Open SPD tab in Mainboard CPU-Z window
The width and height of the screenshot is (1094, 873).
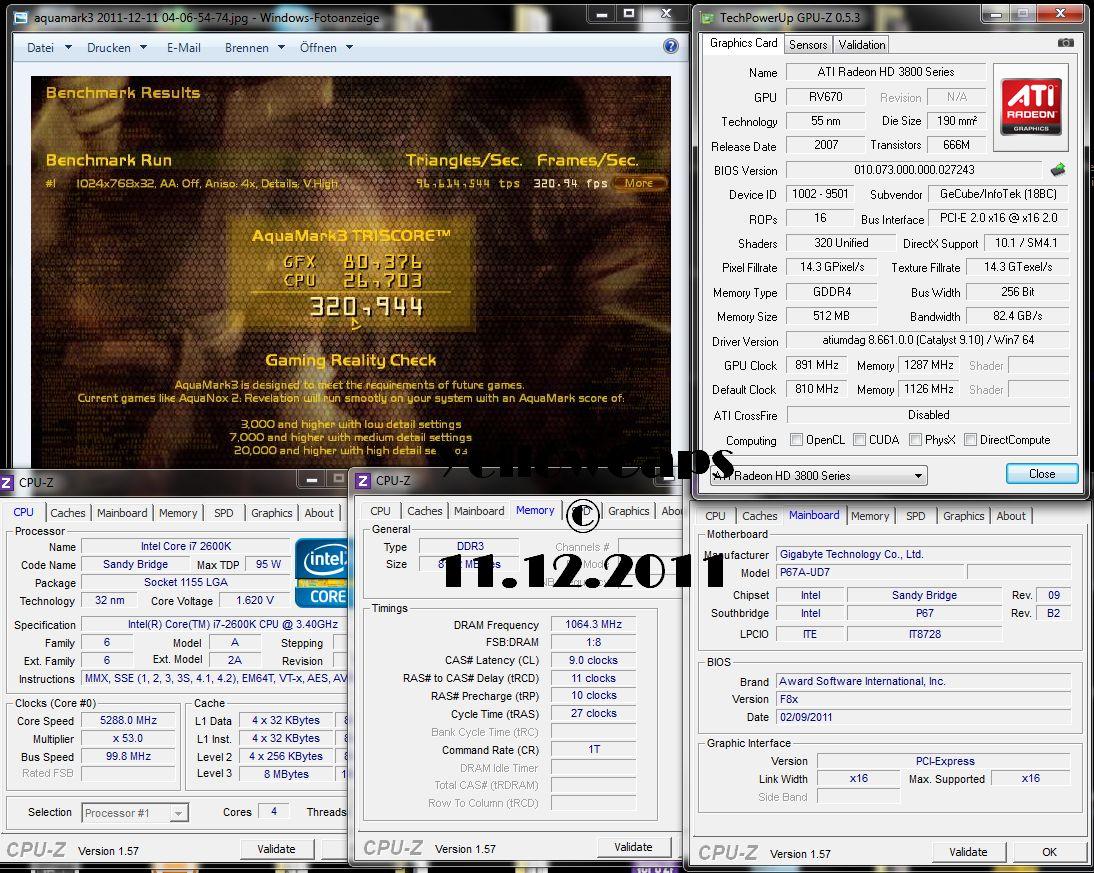[x=915, y=516]
